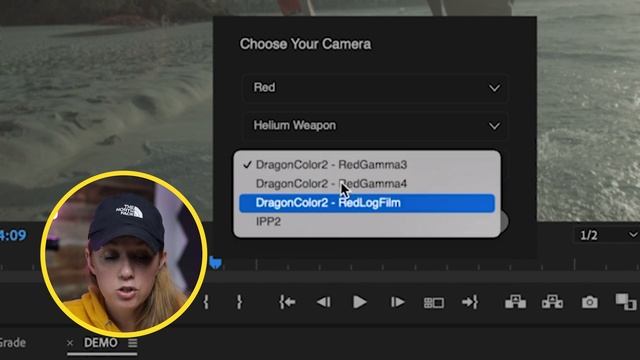This screenshot has width=640, height=360.
Task: Open the 1/2 playback resolution dropdown
Action: coord(607,235)
